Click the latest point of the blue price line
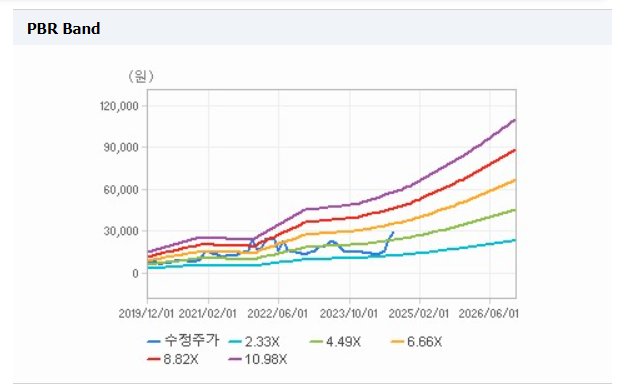 pos(393,232)
